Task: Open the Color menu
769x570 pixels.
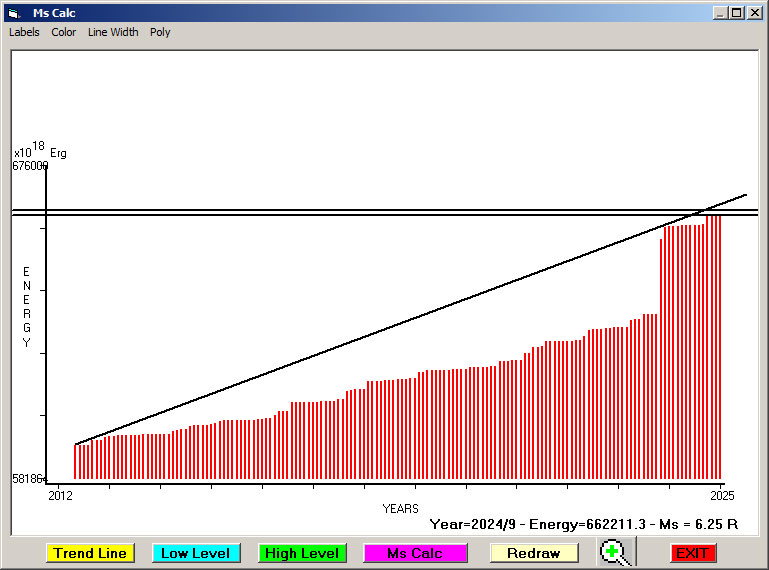Action: coord(64,32)
